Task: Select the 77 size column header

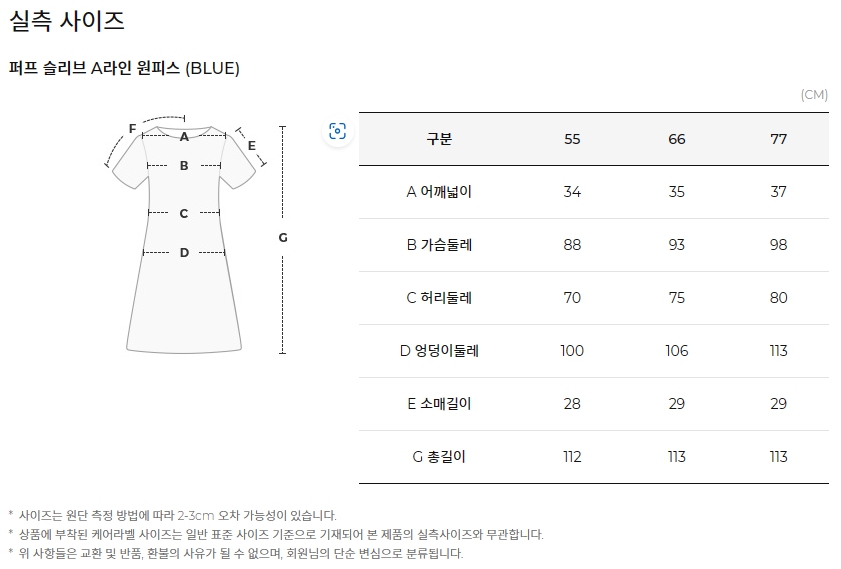Action: point(778,139)
